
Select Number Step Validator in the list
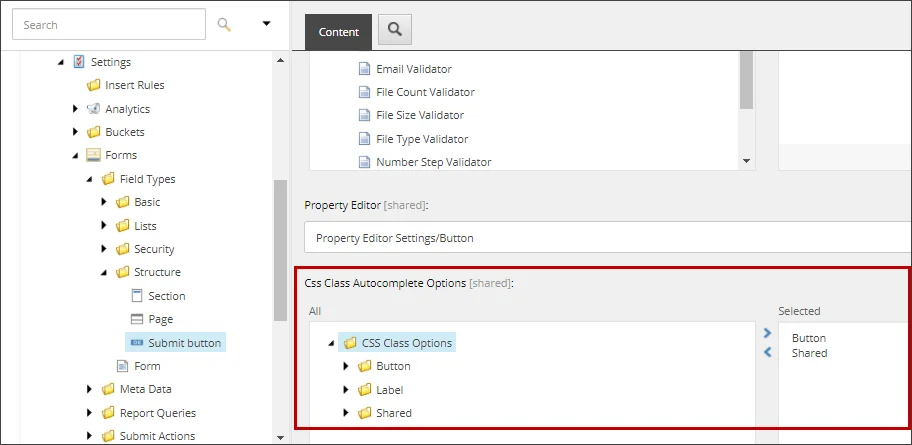tap(433, 162)
